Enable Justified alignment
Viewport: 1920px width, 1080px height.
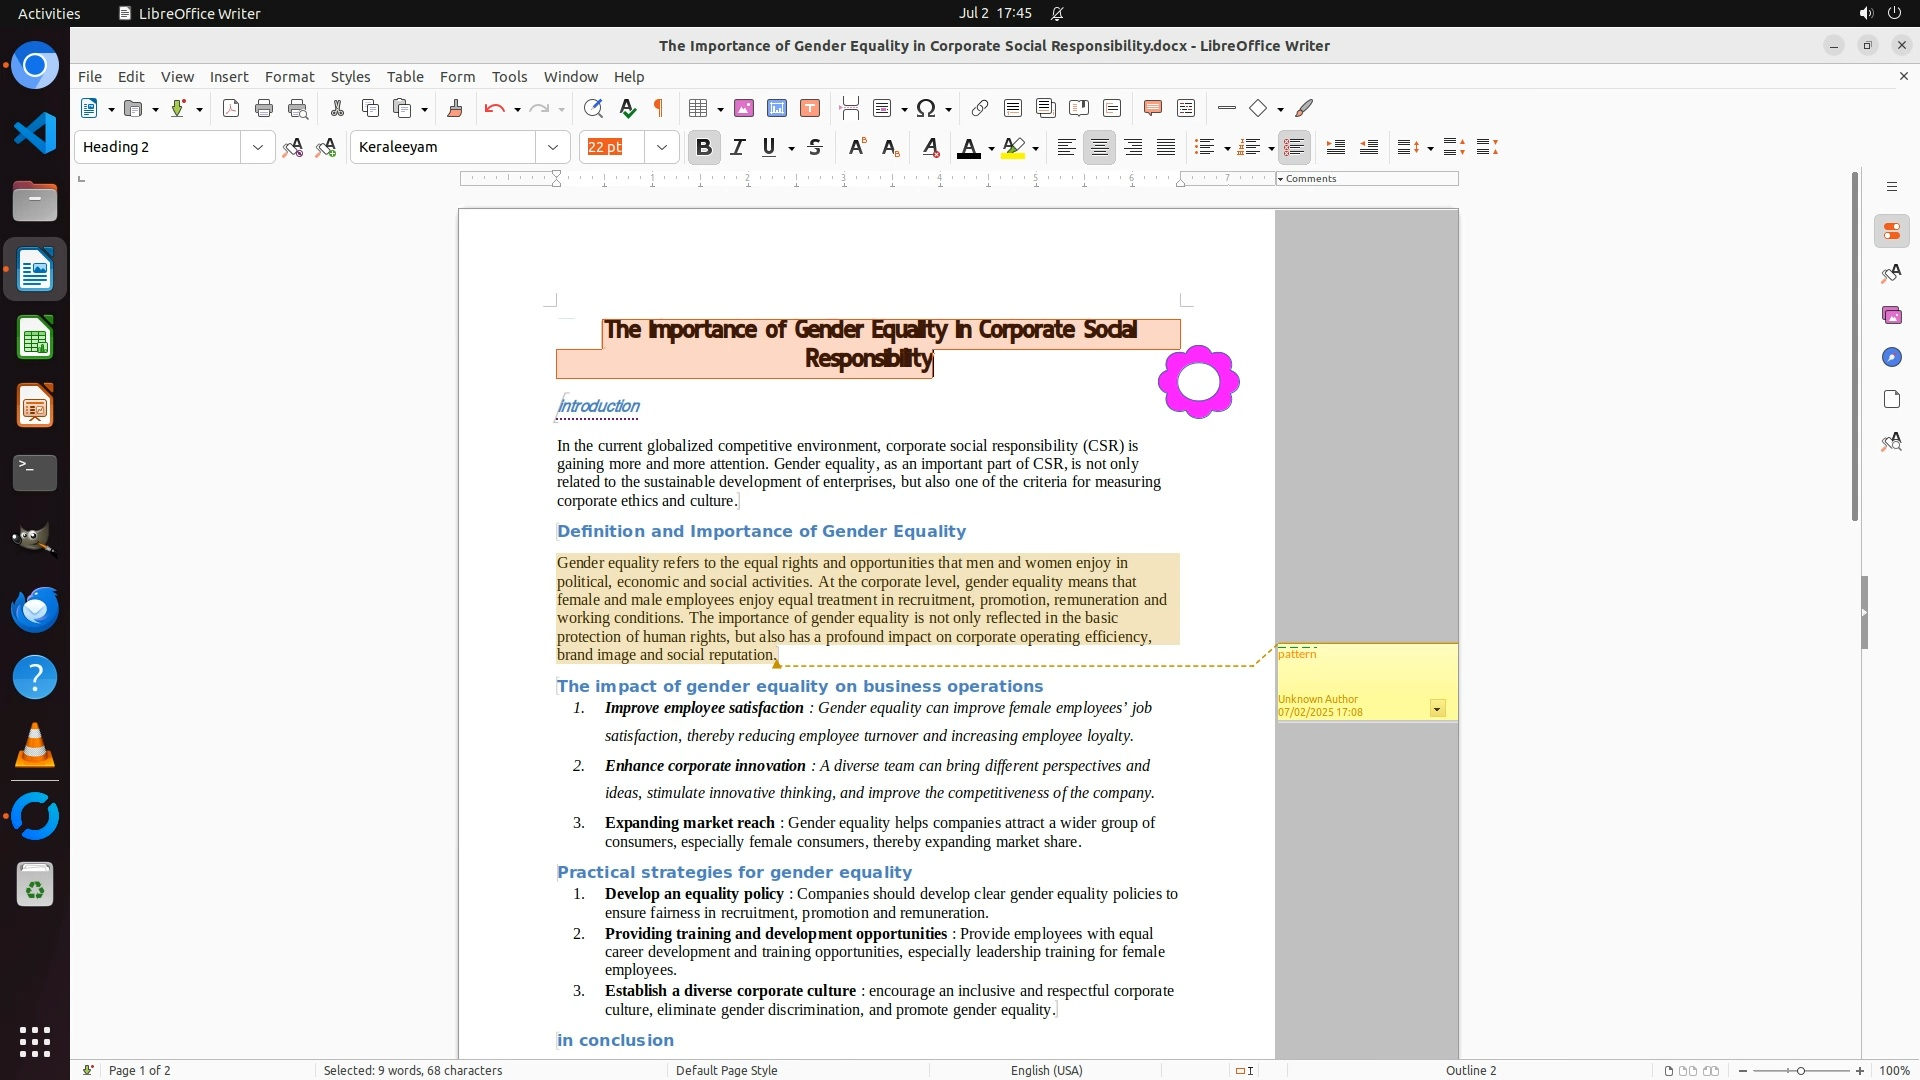pos(1166,147)
